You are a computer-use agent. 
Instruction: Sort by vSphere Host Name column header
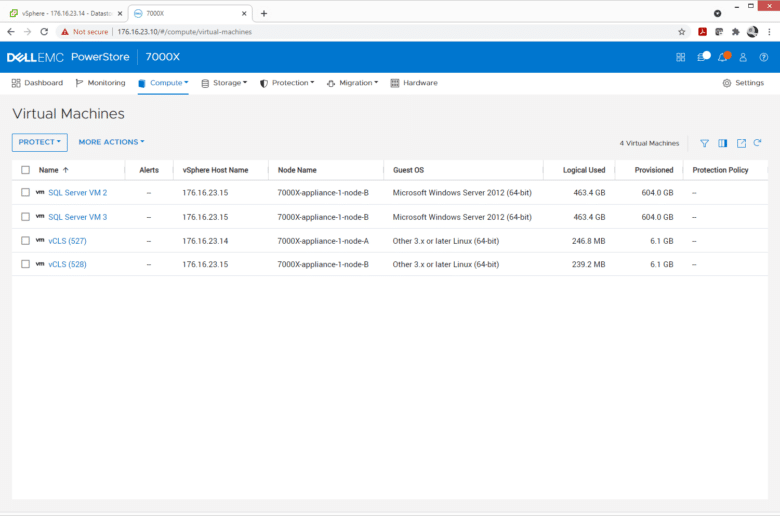tap(215, 170)
